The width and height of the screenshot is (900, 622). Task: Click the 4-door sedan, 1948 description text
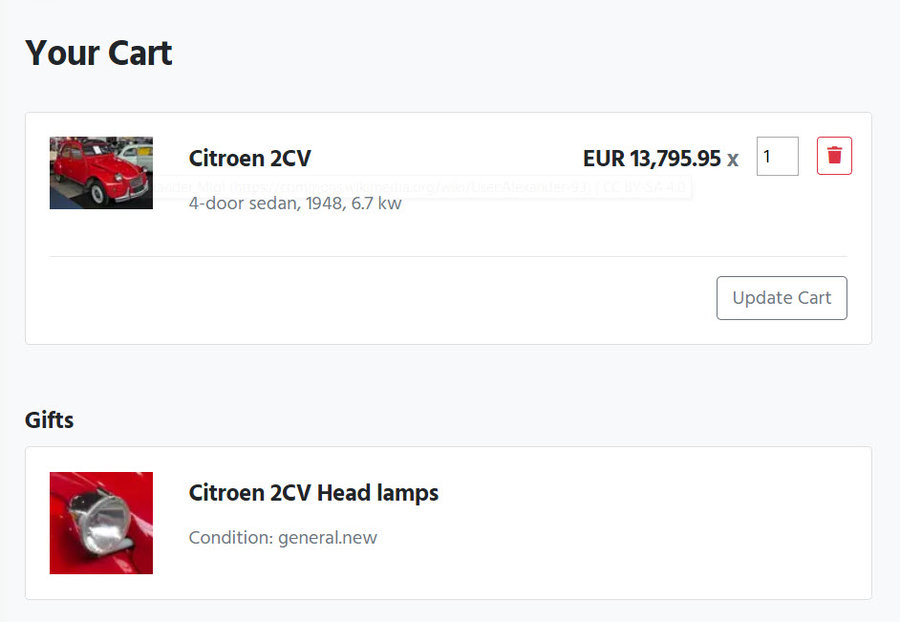coord(260,205)
